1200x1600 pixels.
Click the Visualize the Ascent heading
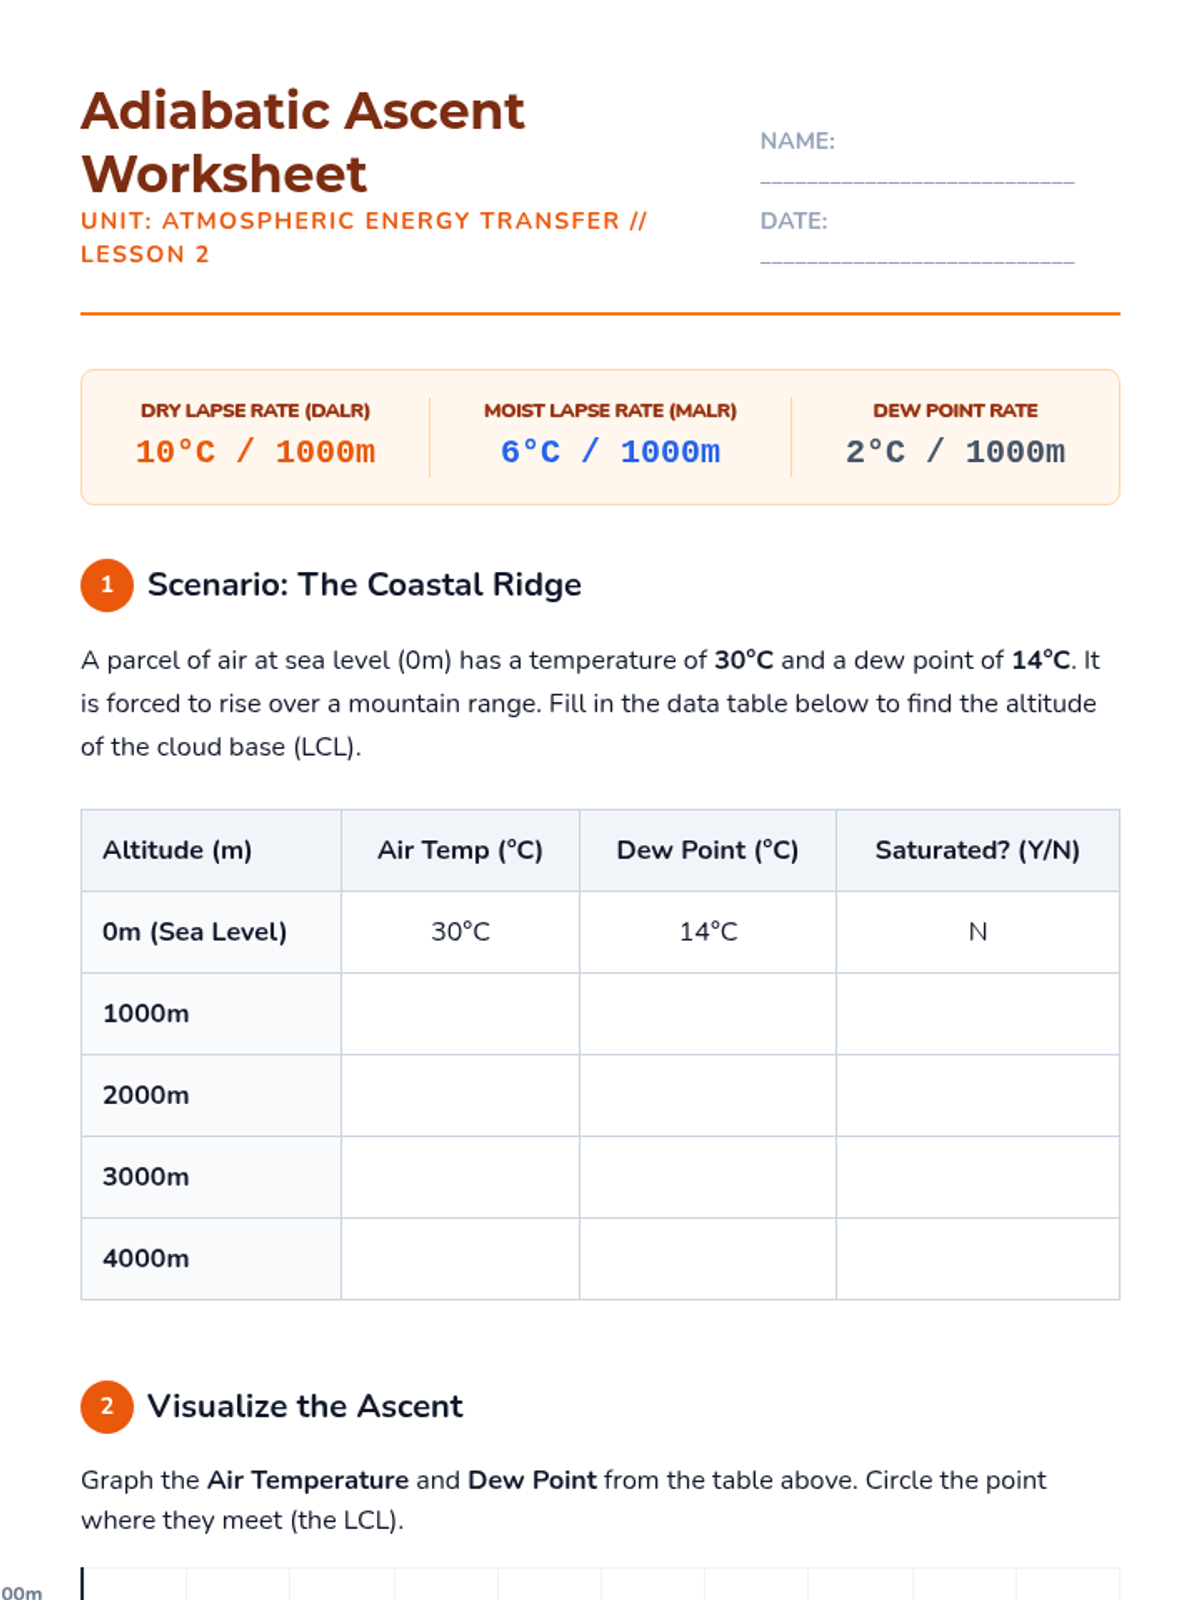[x=305, y=1407]
